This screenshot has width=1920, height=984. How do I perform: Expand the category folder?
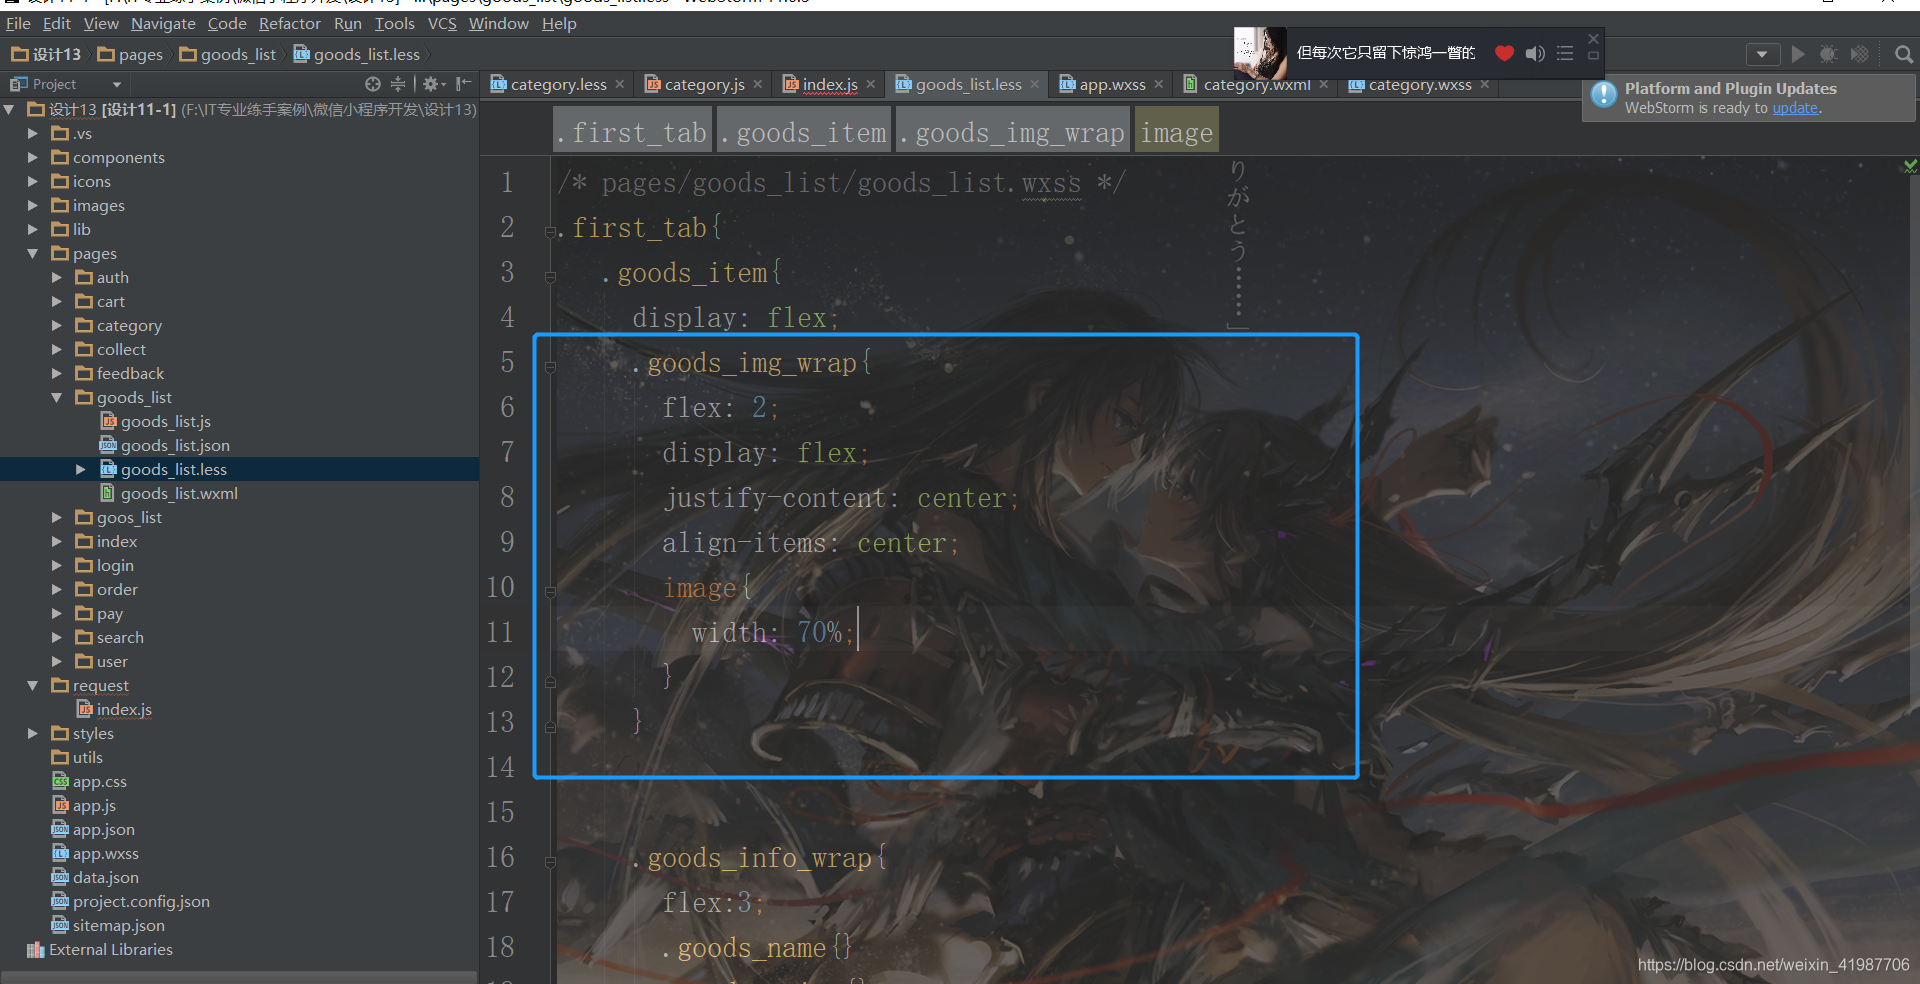coord(57,325)
